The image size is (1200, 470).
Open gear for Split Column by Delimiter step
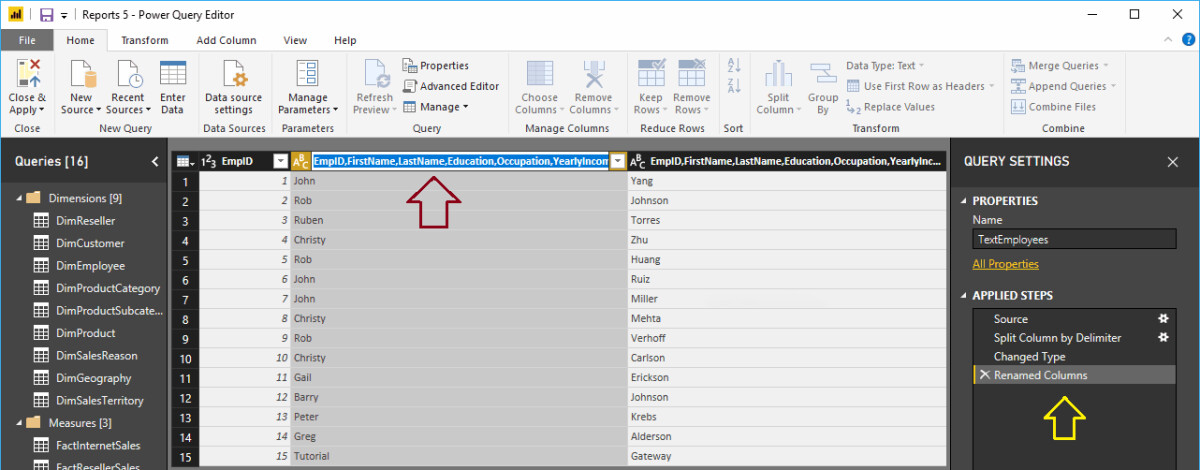(1163, 338)
